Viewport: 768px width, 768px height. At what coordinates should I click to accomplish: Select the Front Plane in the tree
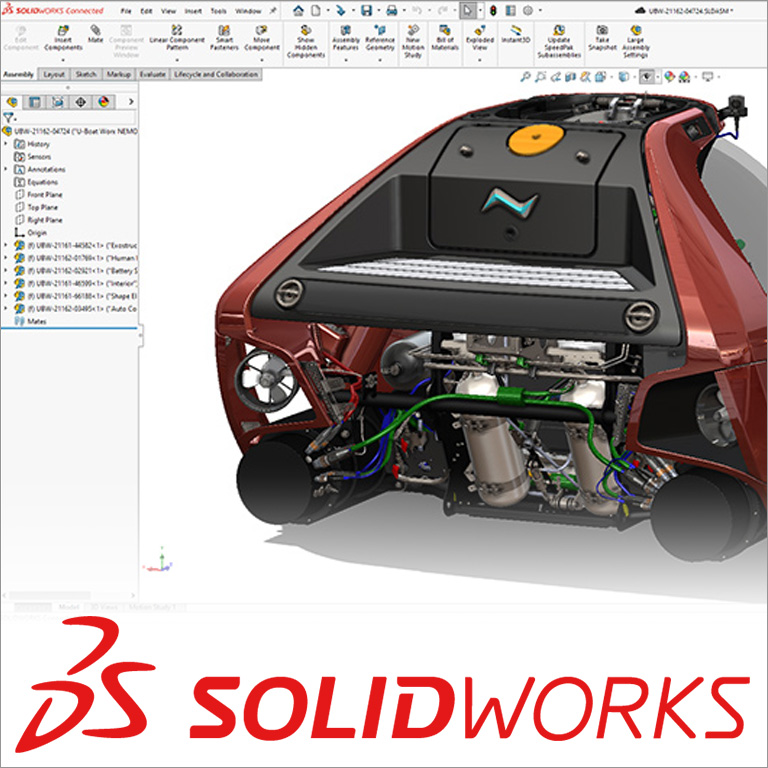point(39,194)
